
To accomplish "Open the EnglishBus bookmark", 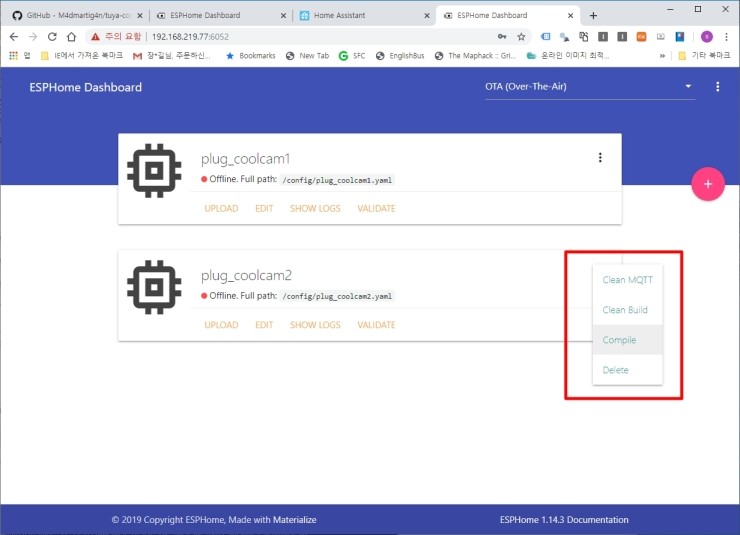I will pyautogui.click(x=400, y=56).
